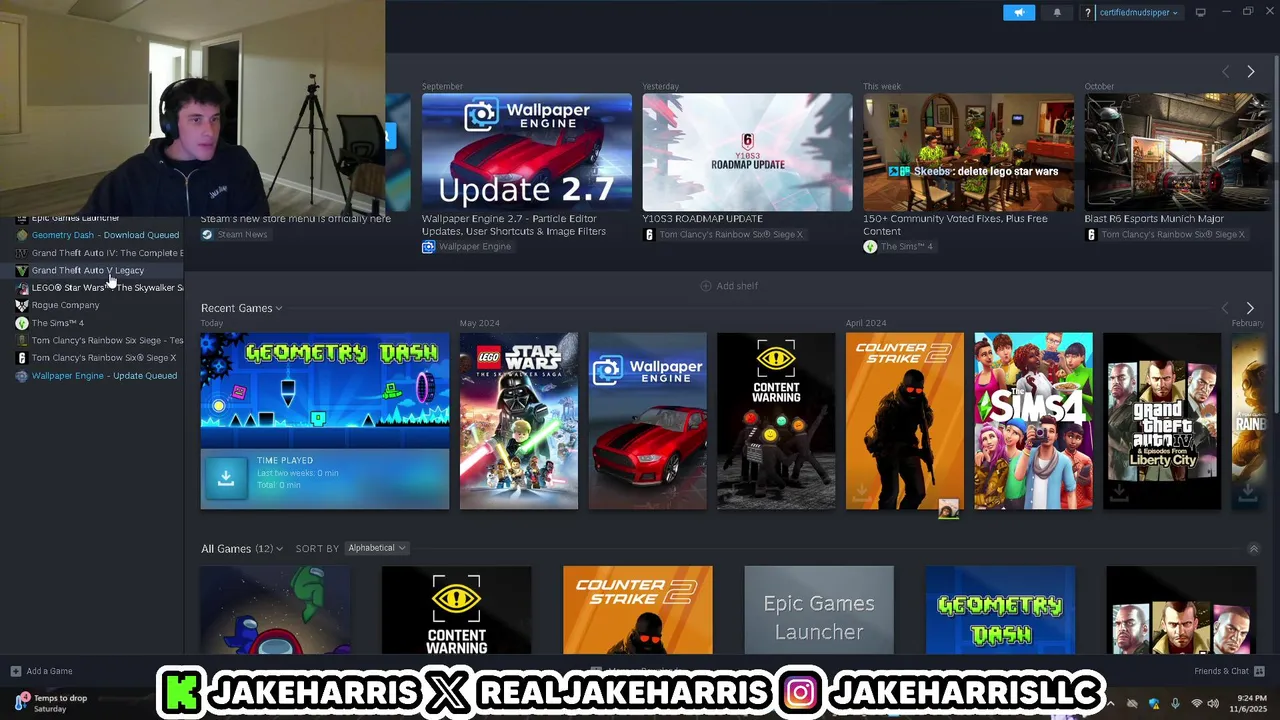Click Grand Theft Auto IV icon in sidebar
The width and height of the screenshot is (1280, 720).
[x=22, y=253]
